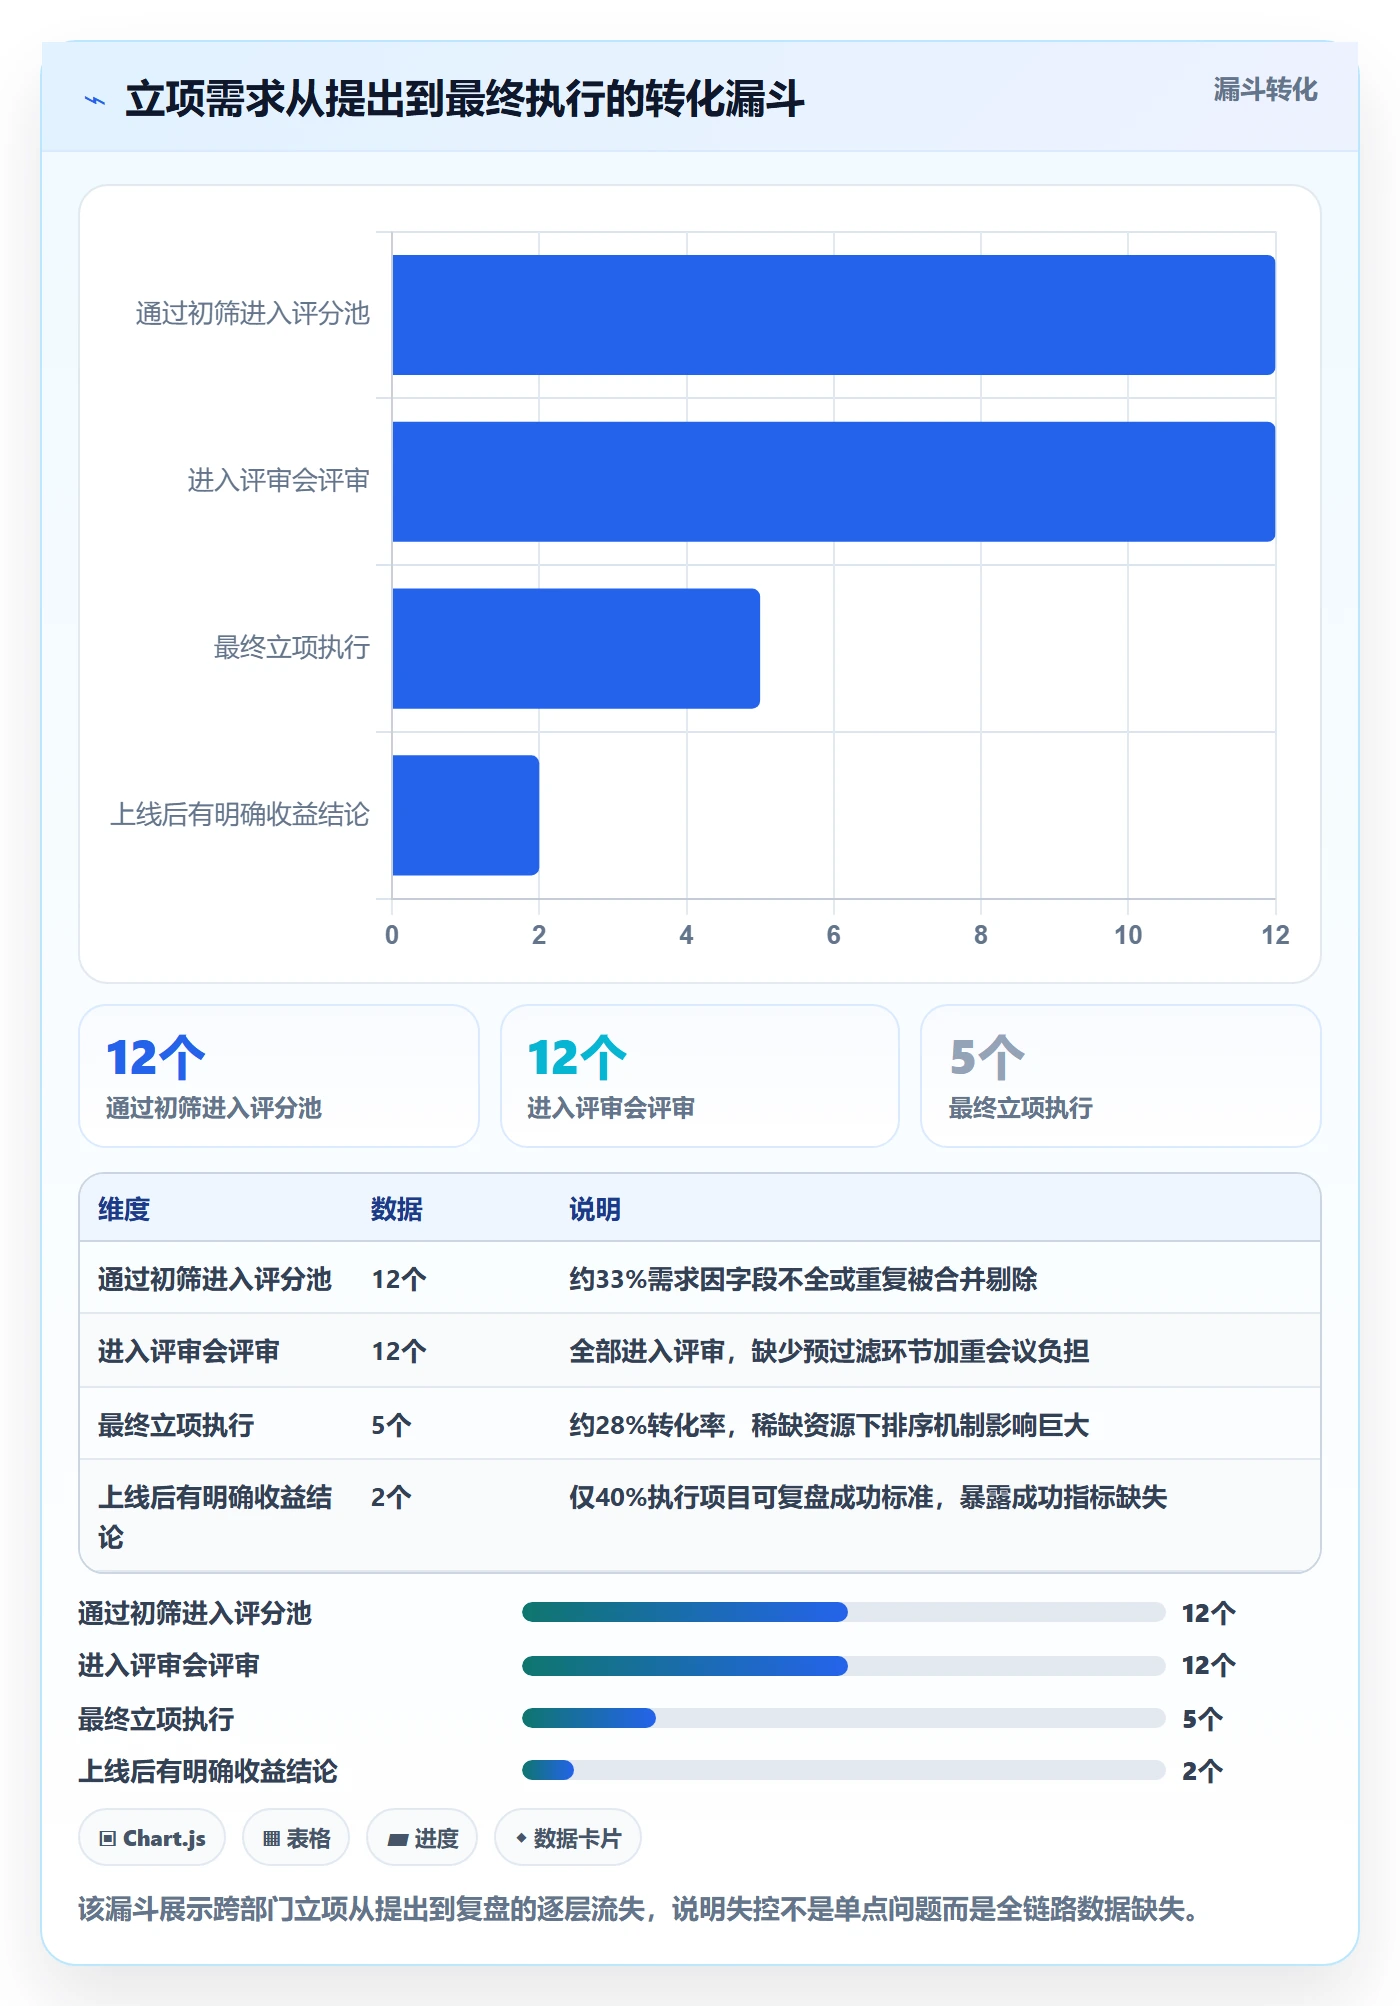Image resolution: width=1400 pixels, height=2006 pixels.
Task: Click the 最终立项执行 progress bar
Action: pos(843,1718)
